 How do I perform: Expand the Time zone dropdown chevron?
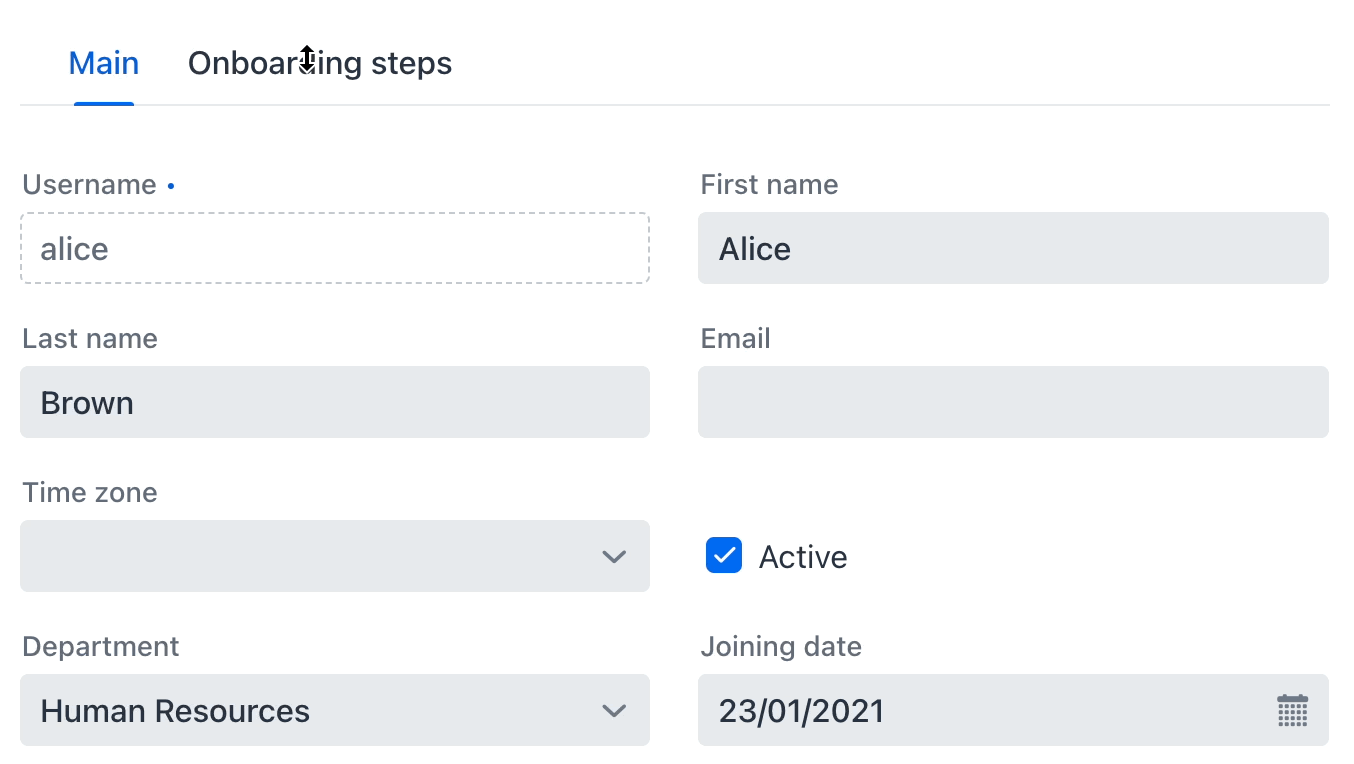coord(614,556)
